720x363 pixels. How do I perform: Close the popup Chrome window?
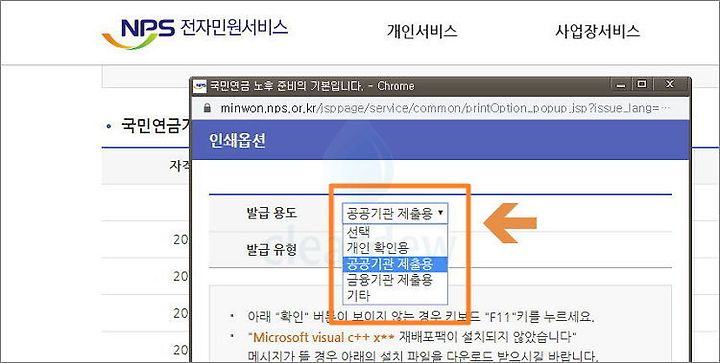(x=669, y=84)
